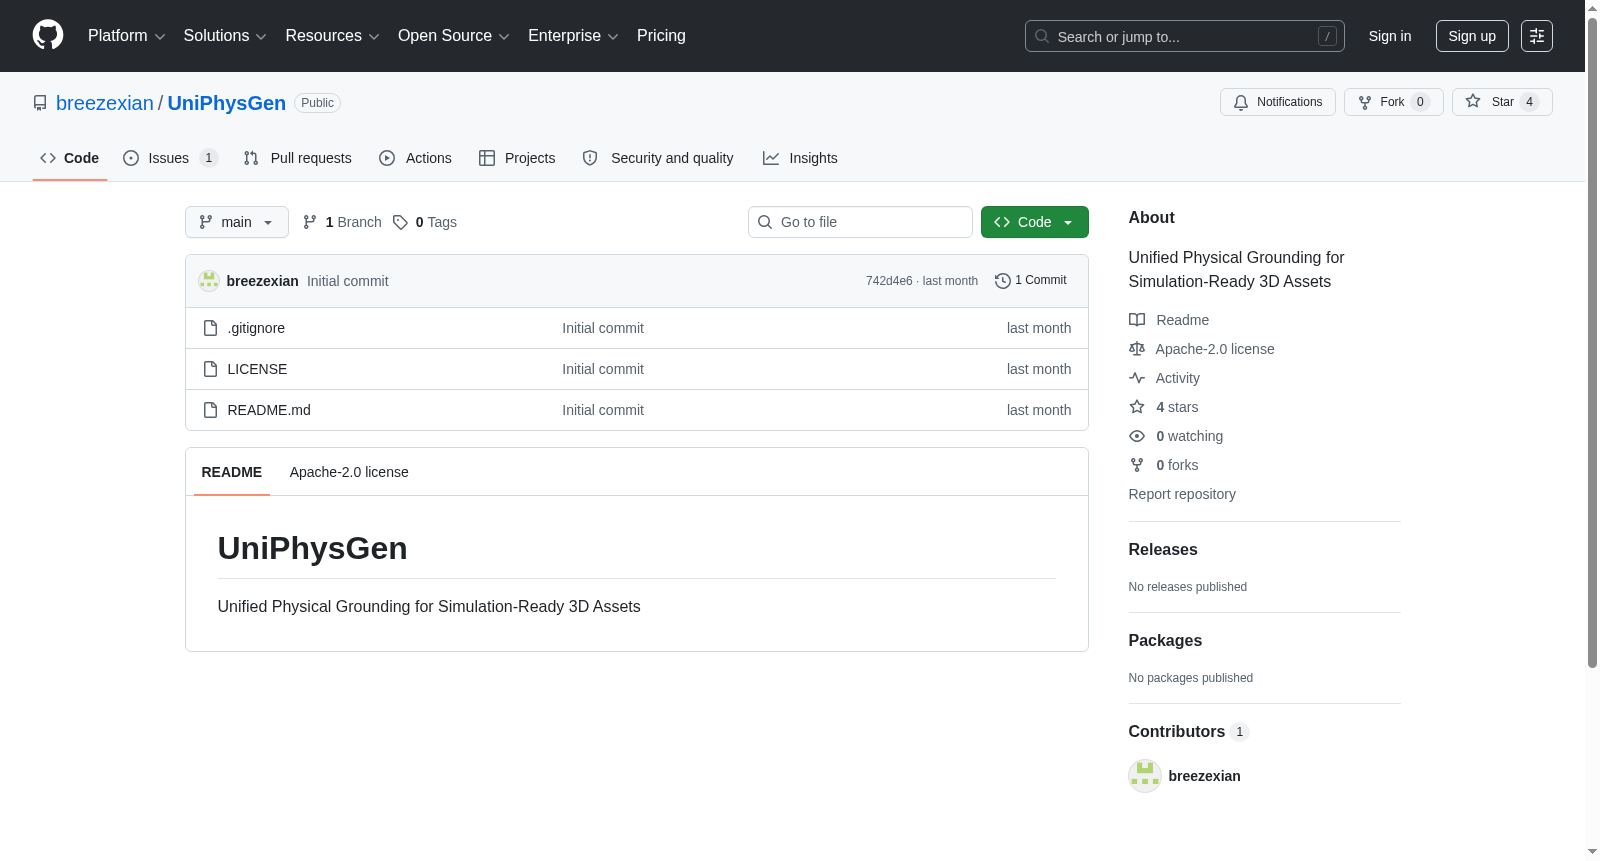This screenshot has width=1600, height=861.
Task: Click file icon beside LICENSE
Action: 210,369
